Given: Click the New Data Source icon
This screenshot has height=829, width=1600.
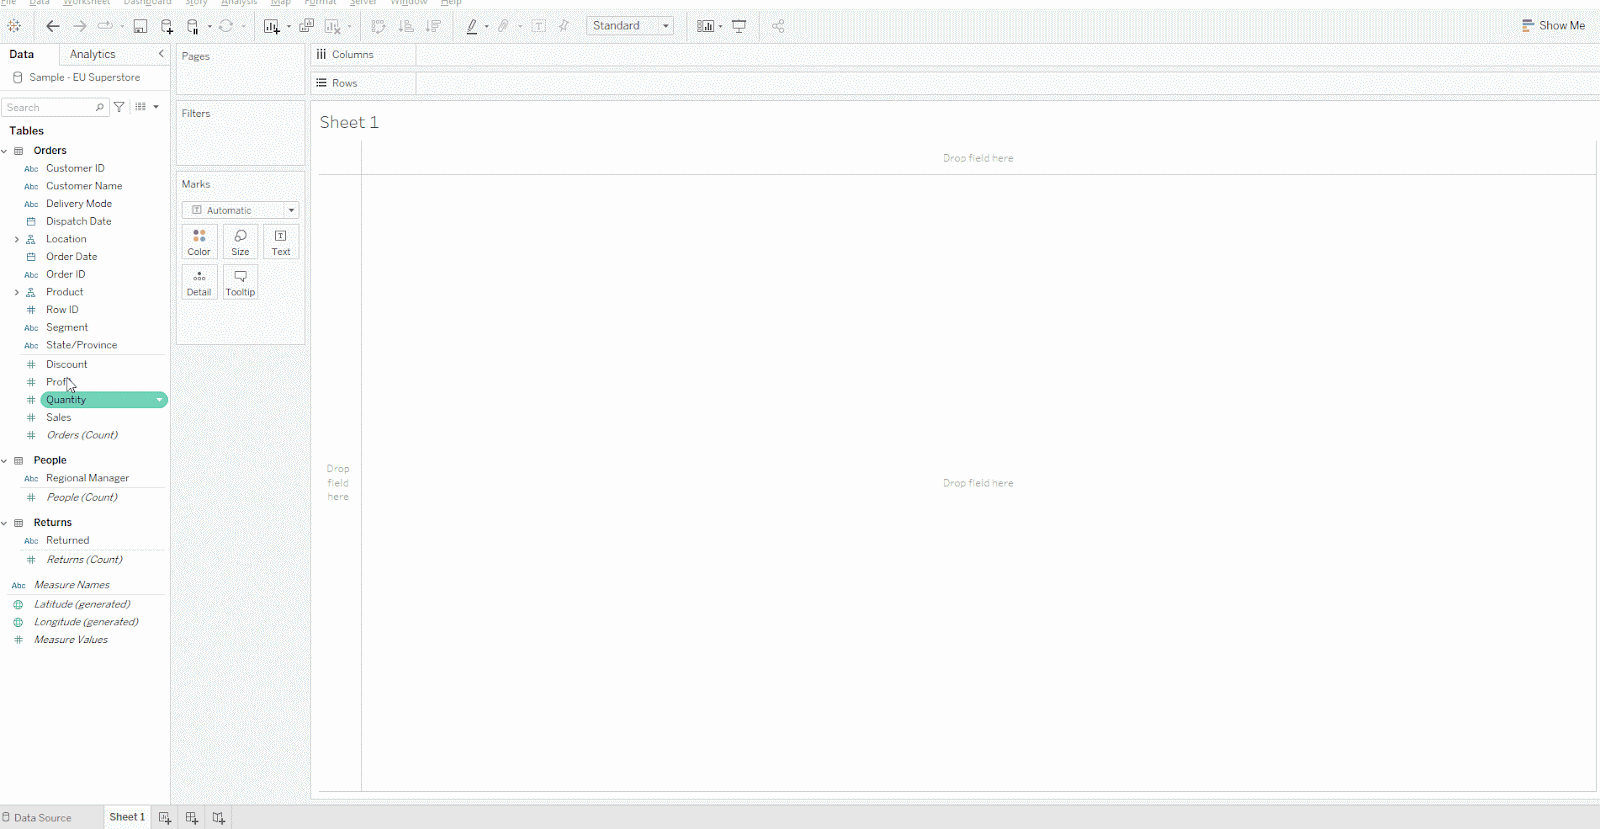Looking at the screenshot, I should (x=167, y=26).
